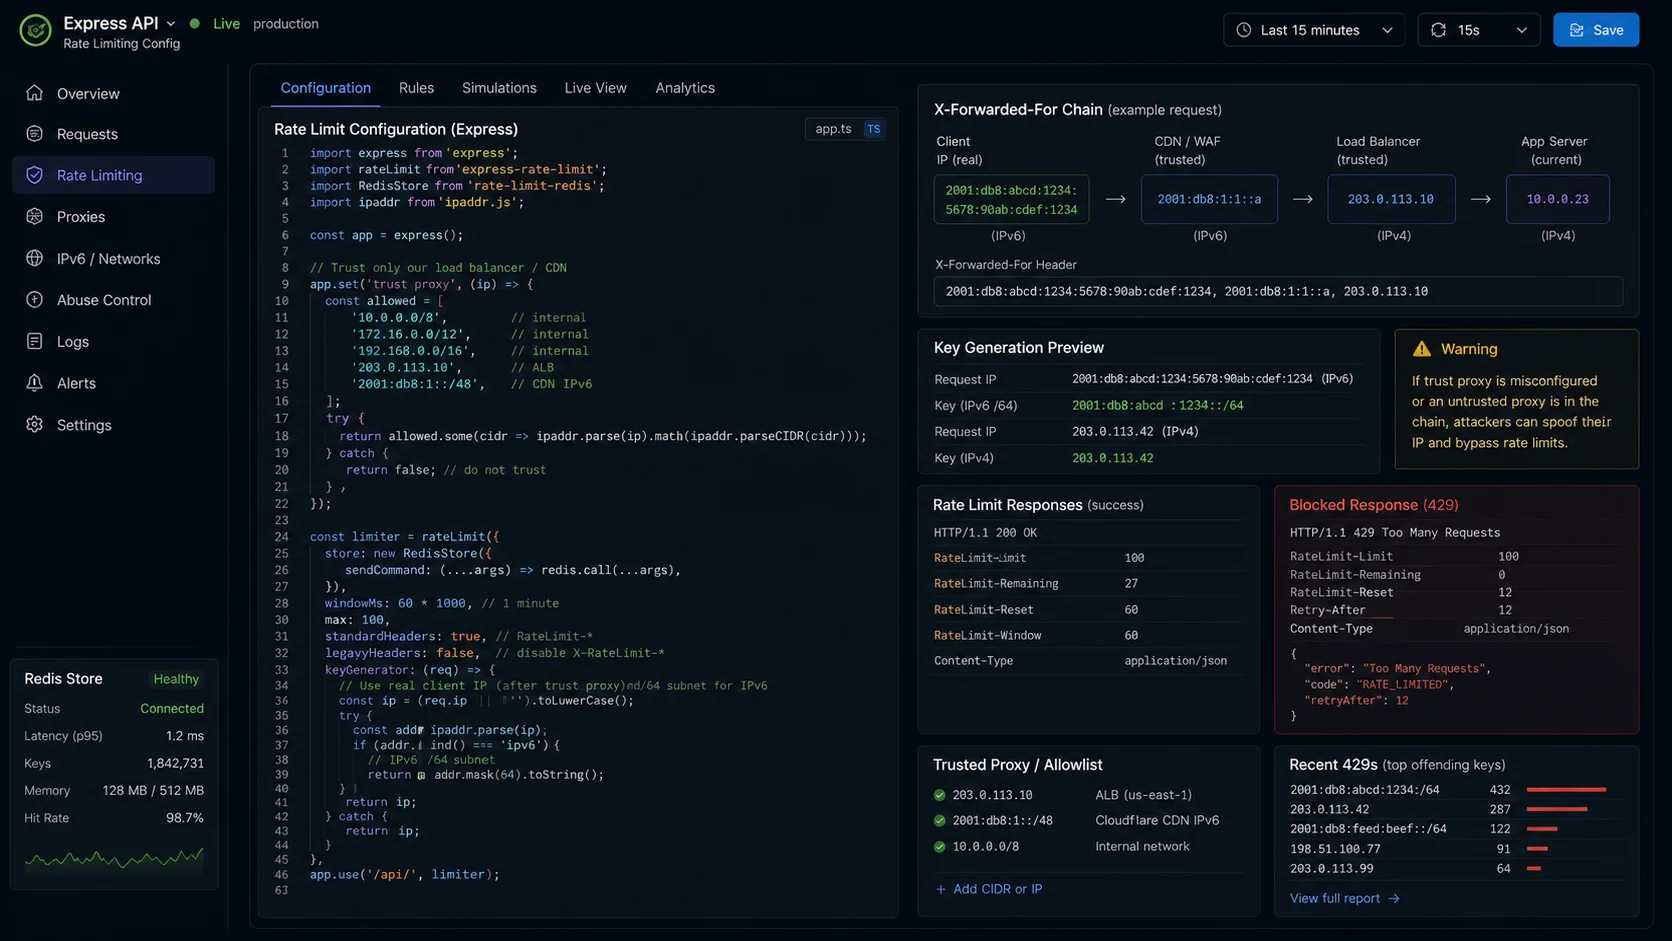Open the Live View tab
This screenshot has width=1672, height=941.
tap(595, 88)
